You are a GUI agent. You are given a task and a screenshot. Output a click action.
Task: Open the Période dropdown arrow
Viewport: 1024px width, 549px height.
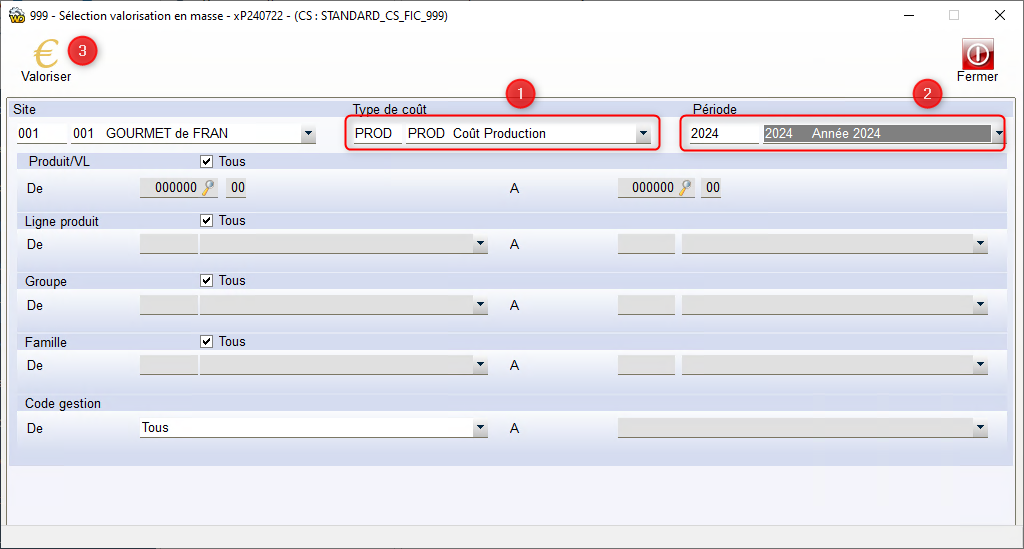[998, 134]
